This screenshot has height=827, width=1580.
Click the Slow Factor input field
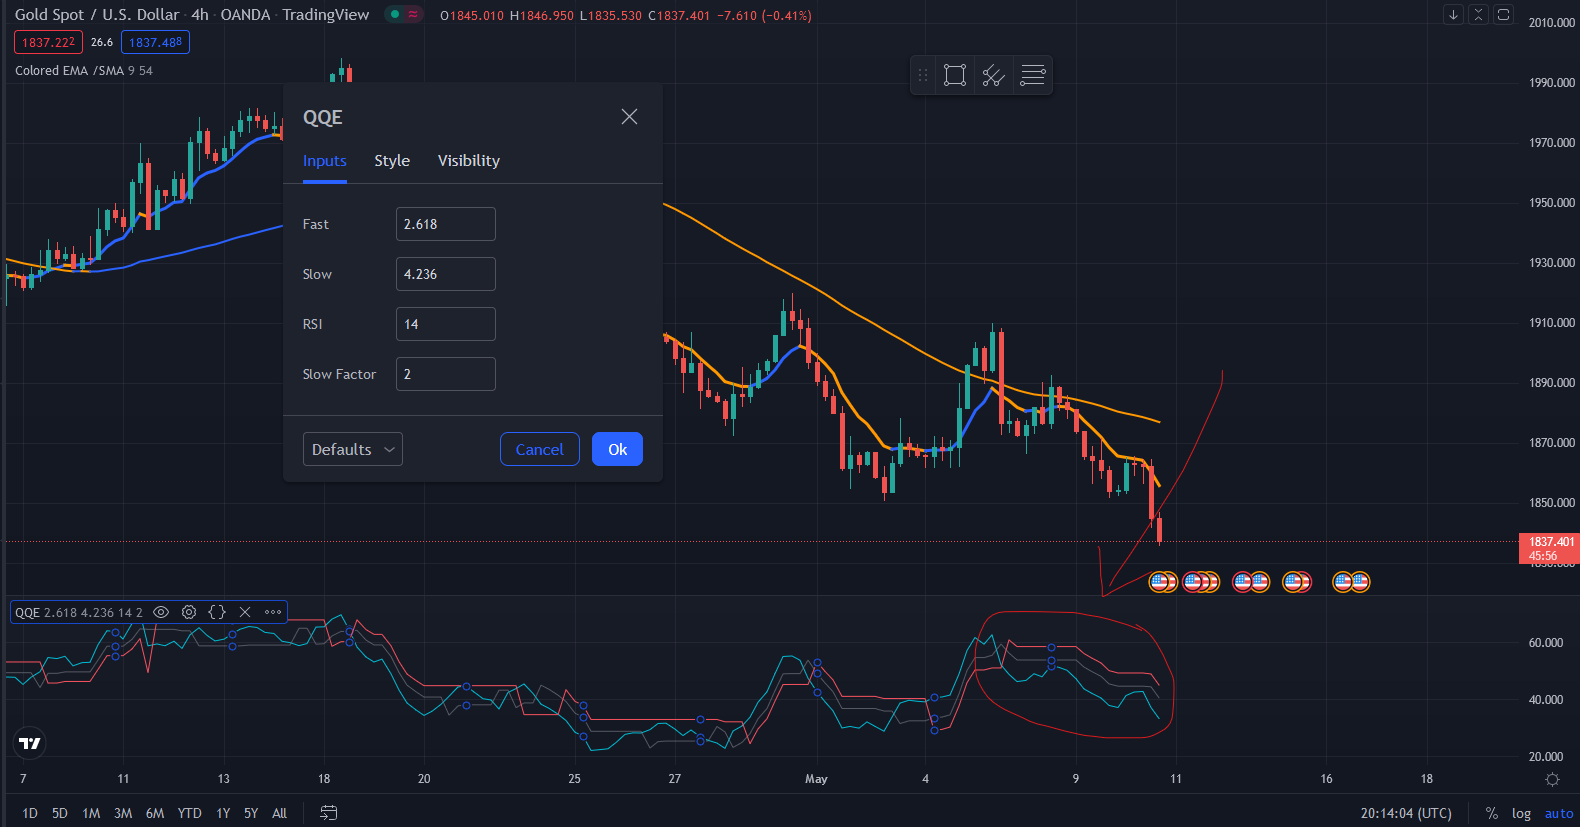445,374
